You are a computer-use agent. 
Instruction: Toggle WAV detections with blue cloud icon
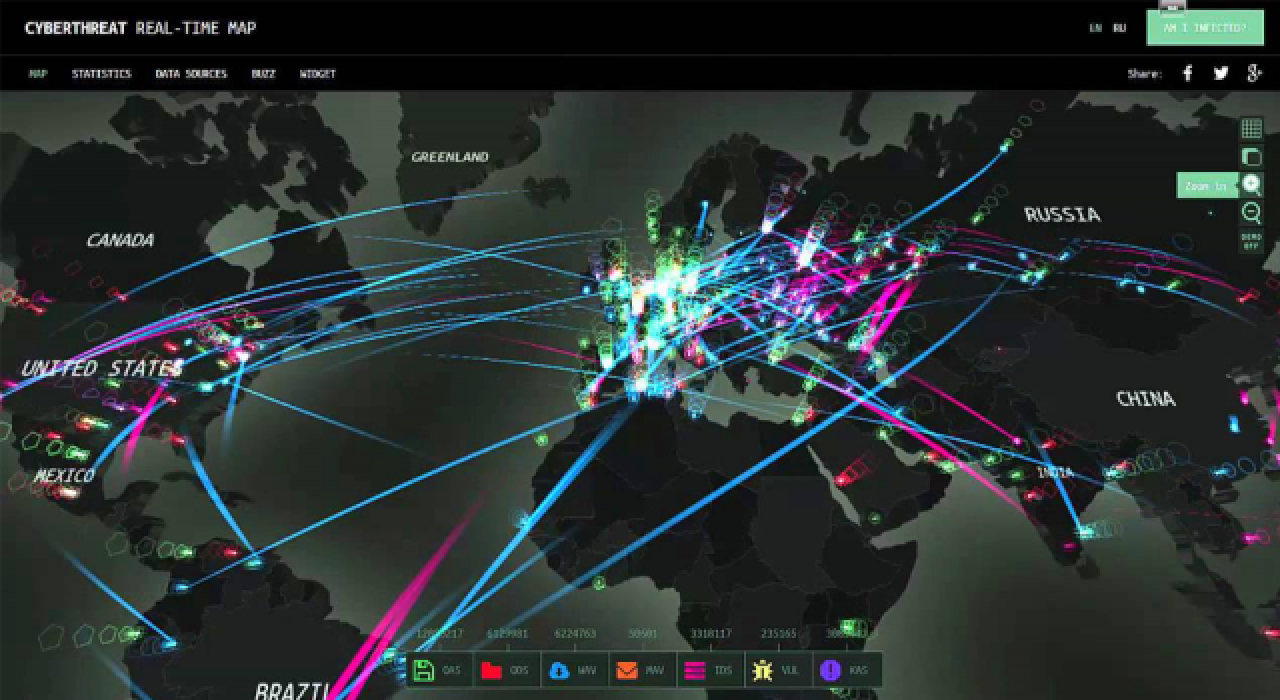574,670
